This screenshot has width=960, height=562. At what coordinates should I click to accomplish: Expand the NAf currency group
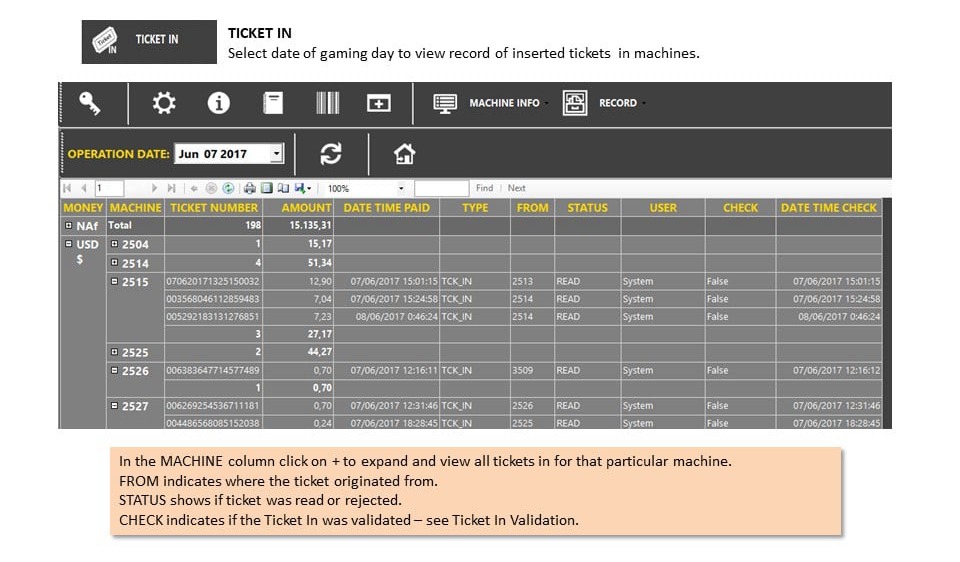pyautogui.click(x=69, y=225)
